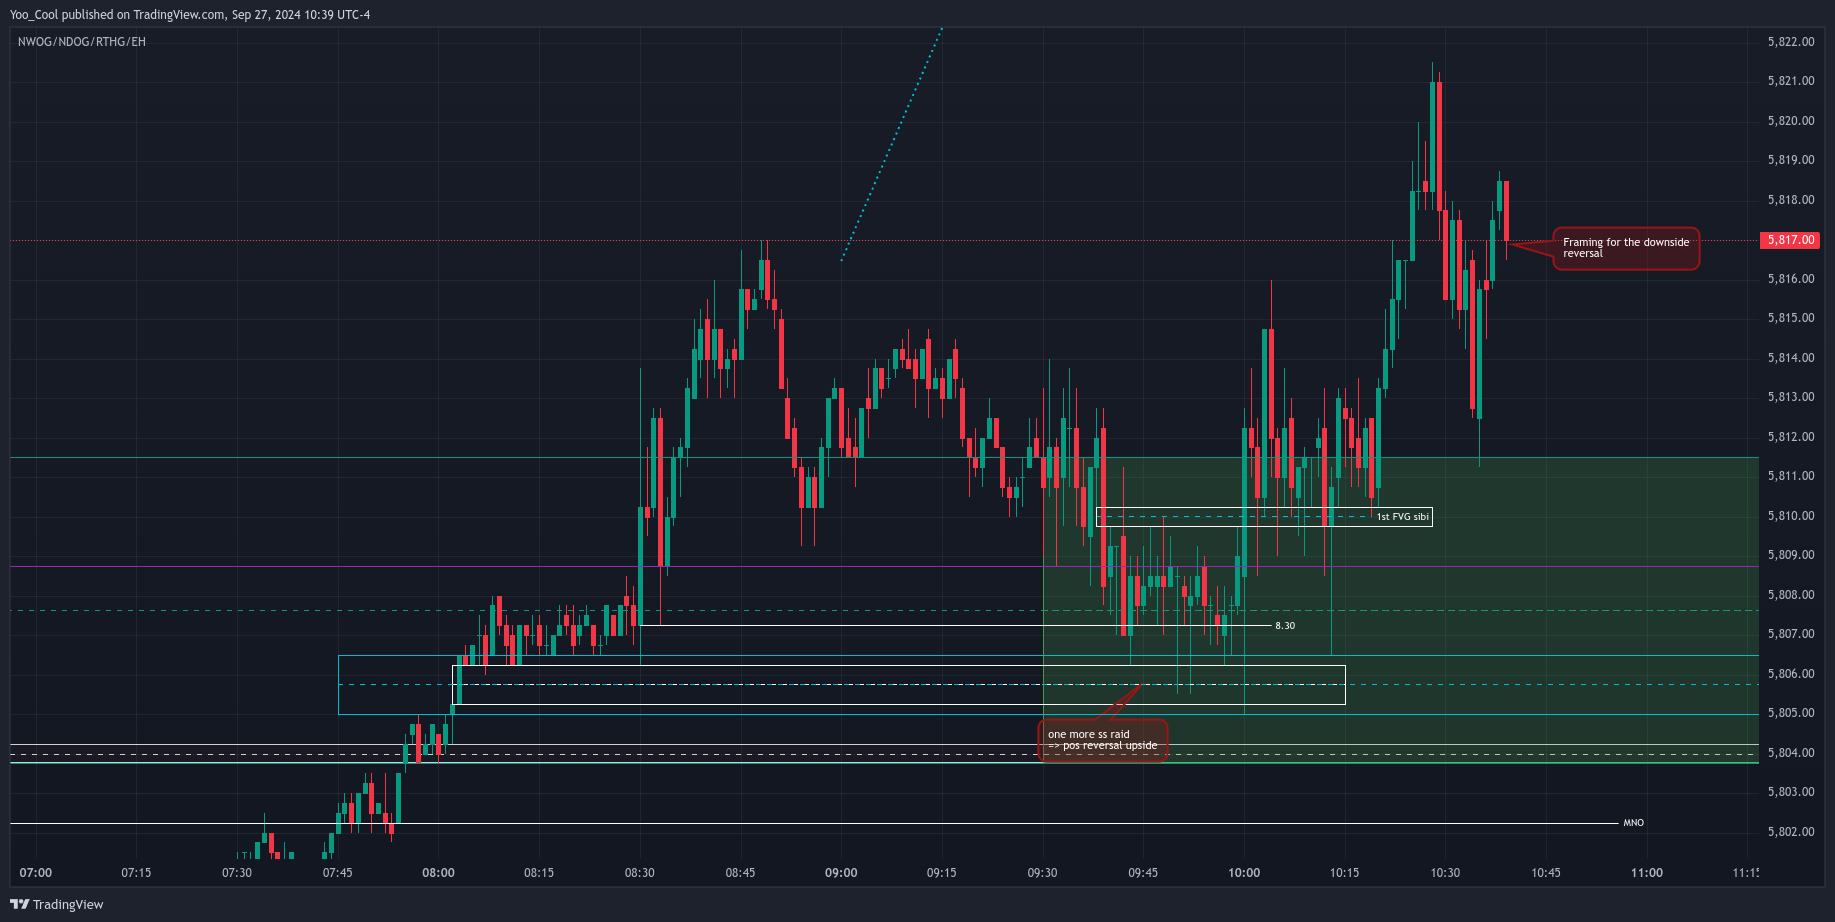Click the TradingView logo at bottom left
The height and width of the screenshot is (922, 1835).
click(x=57, y=904)
